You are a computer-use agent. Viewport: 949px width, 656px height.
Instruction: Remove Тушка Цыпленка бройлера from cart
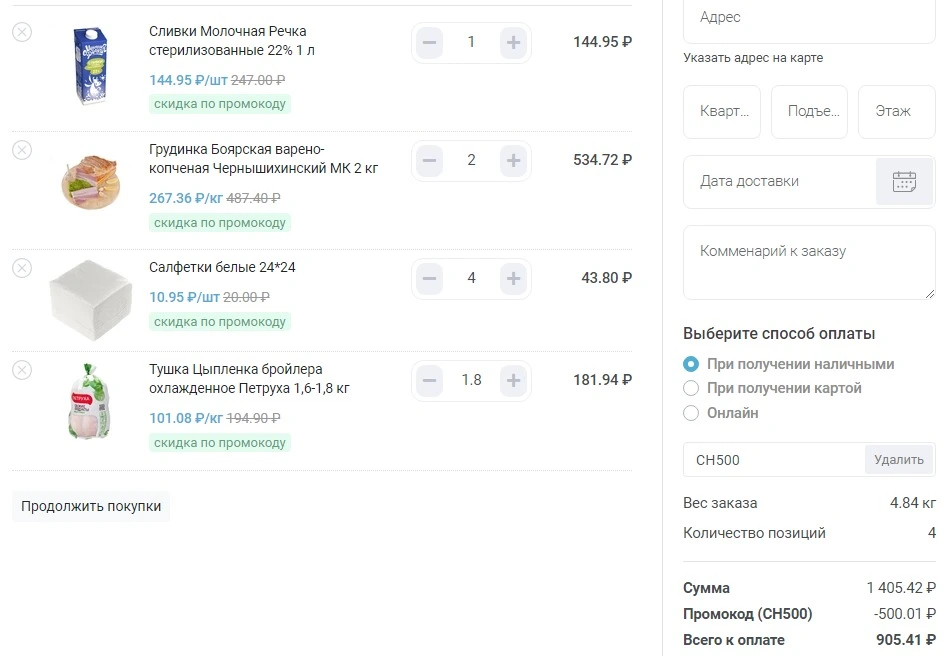22,370
